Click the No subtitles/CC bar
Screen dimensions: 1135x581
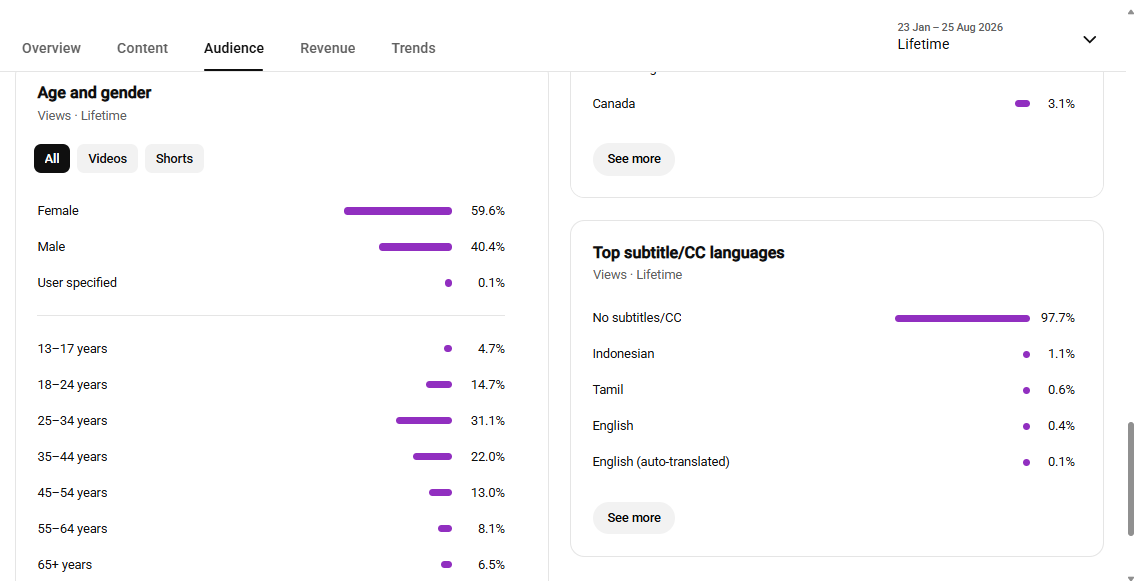pyautogui.click(x=962, y=318)
